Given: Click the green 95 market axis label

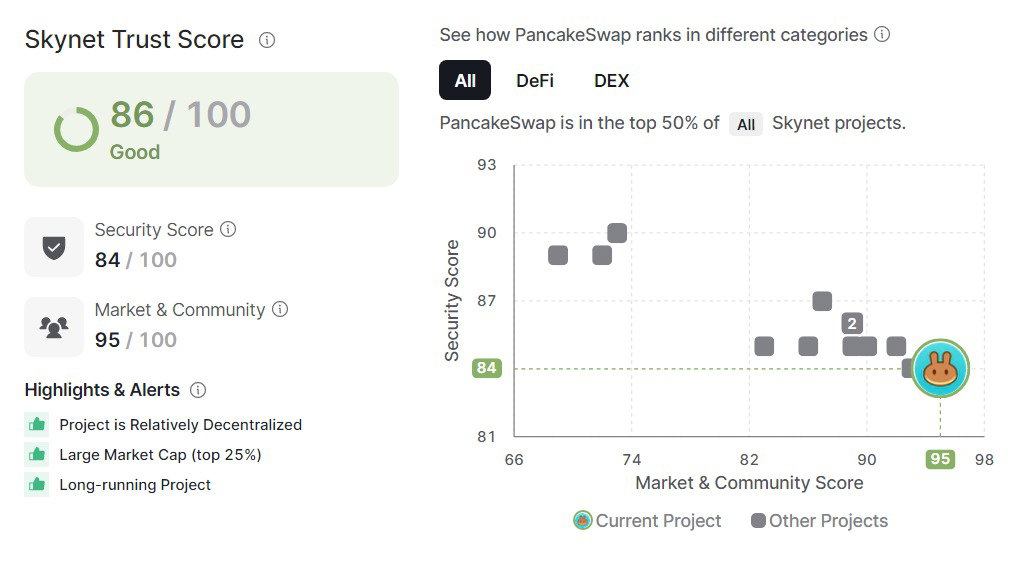Looking at the screenshot, I should point(940,459).
